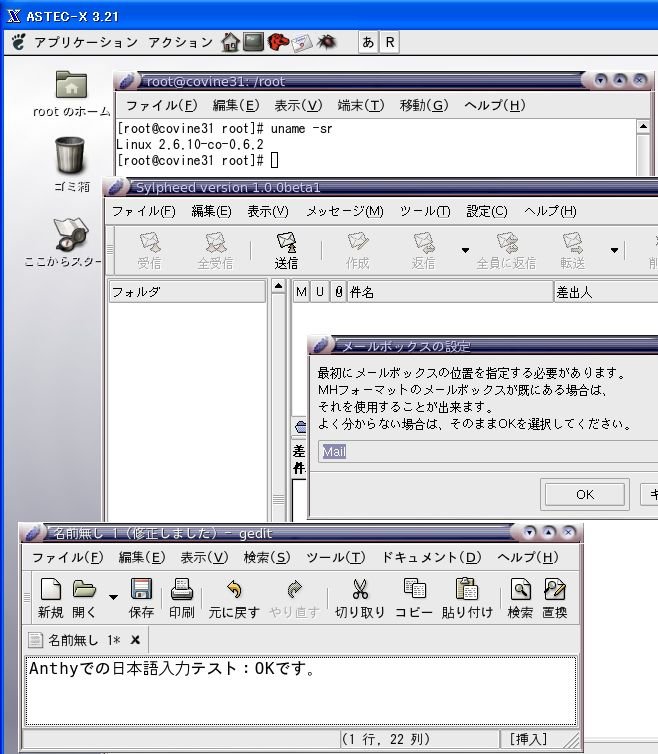Expand gedit 開く recent files arrow

click(113, 597)
